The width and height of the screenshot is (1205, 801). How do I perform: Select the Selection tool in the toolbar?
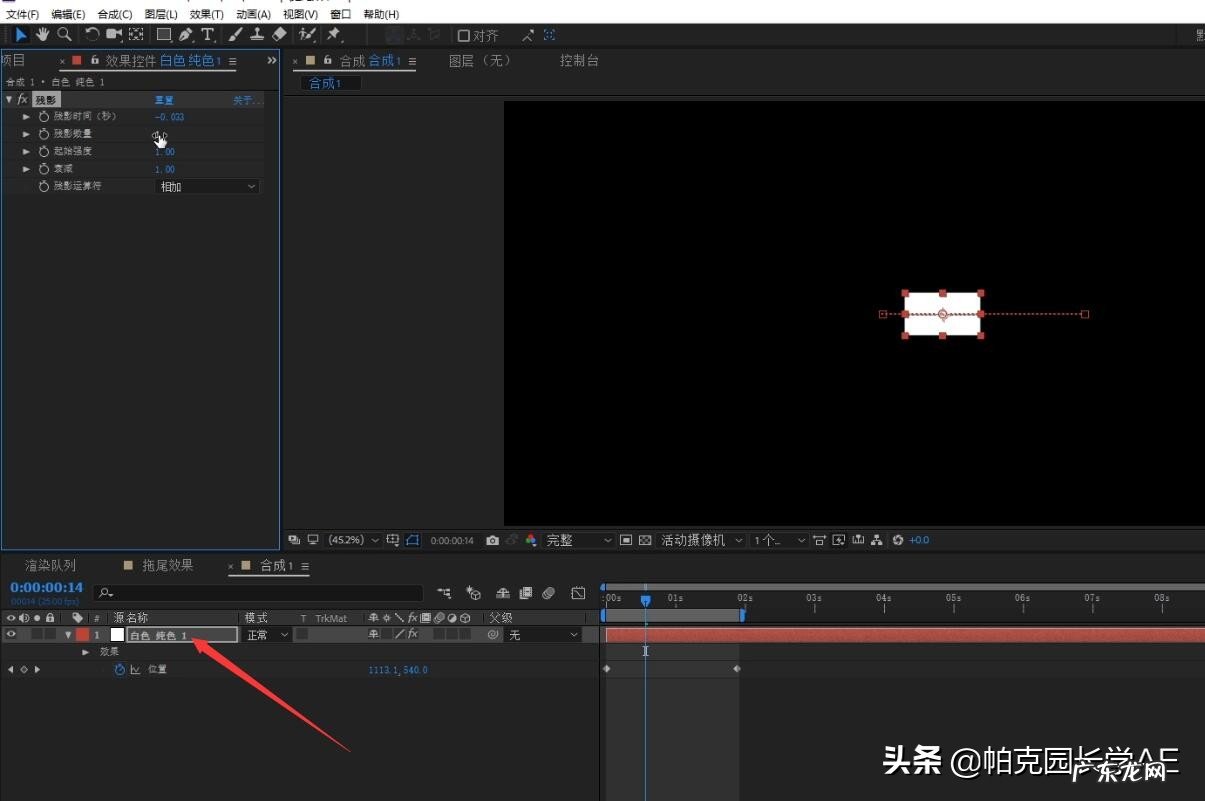22,34
